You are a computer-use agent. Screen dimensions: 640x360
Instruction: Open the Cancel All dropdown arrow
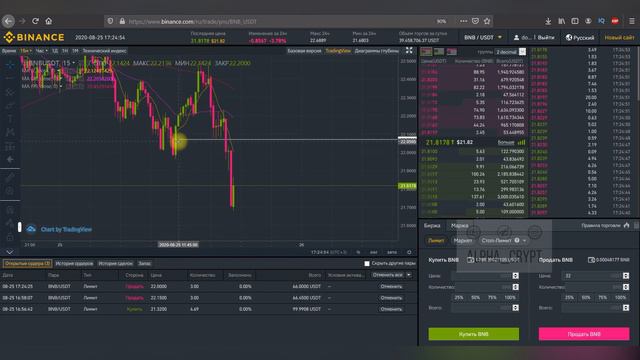click(409, 275)
